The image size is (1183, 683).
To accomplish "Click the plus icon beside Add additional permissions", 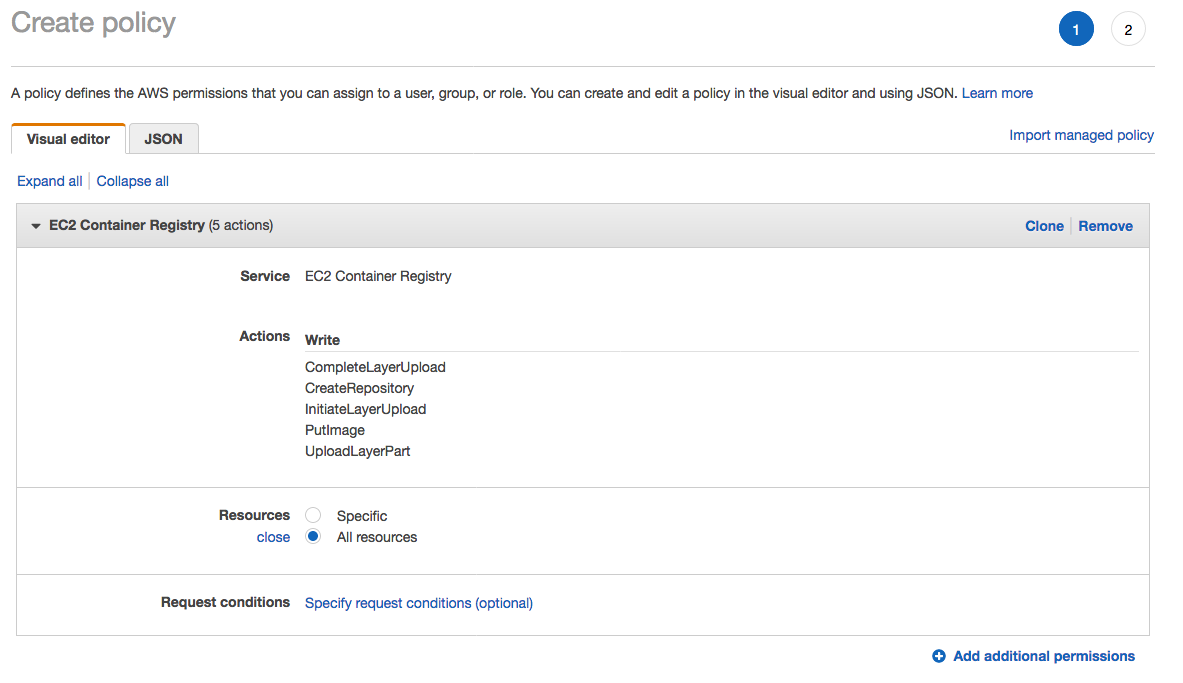I will pos(939,657).
